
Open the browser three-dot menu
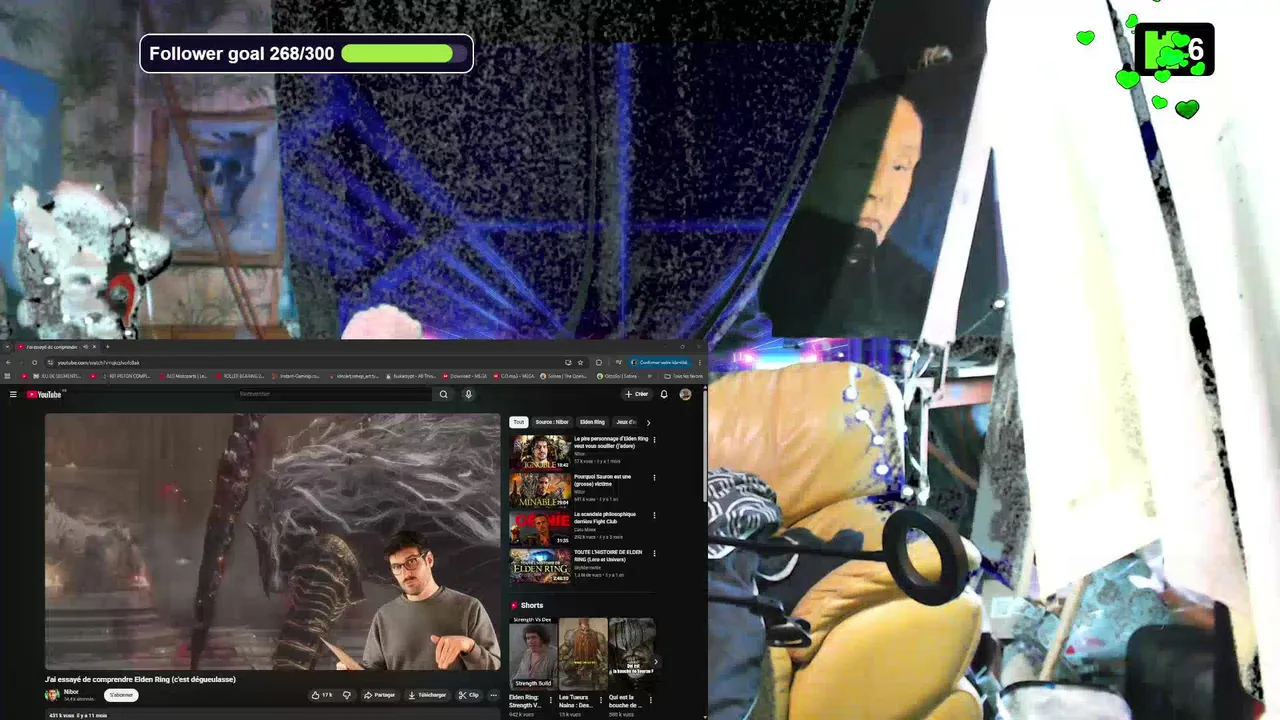[x=699, y=363]
